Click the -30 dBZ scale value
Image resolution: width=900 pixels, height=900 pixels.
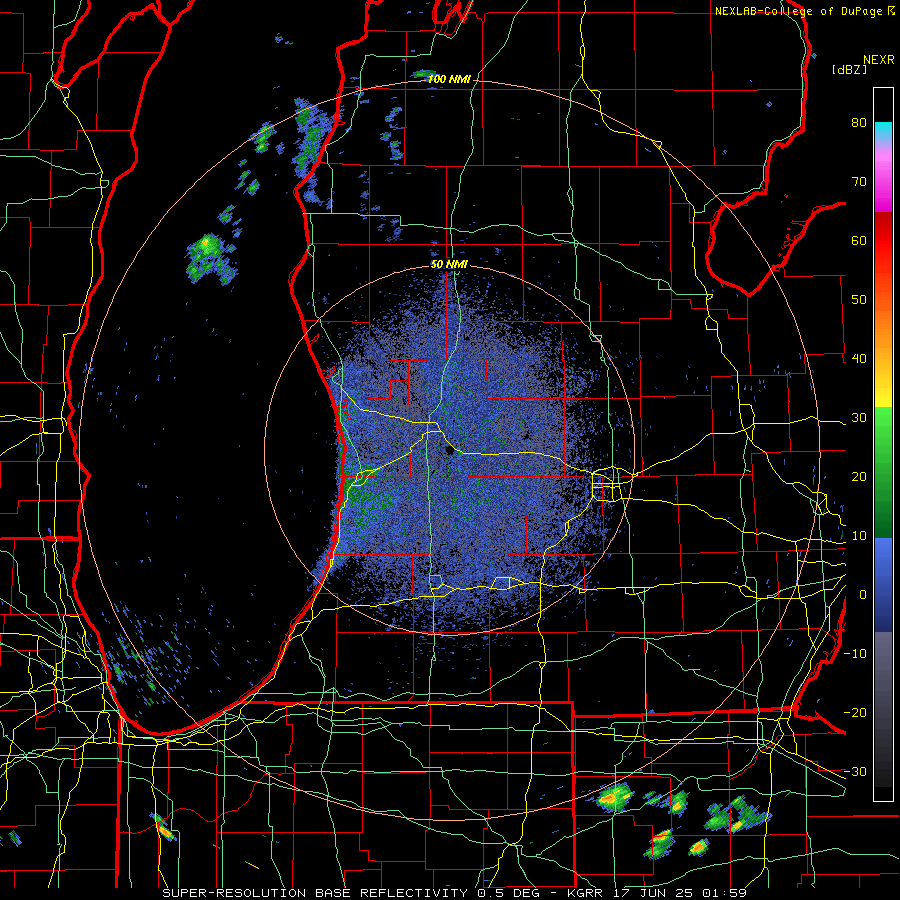point(855,771)
